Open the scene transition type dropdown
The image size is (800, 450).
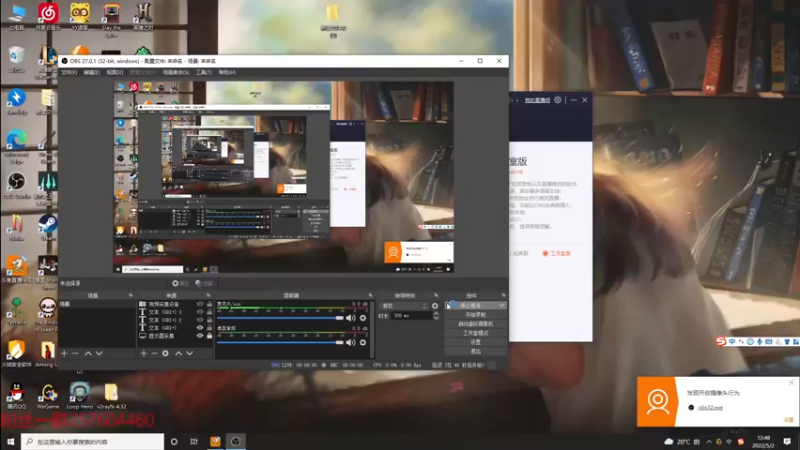(404, 306)
